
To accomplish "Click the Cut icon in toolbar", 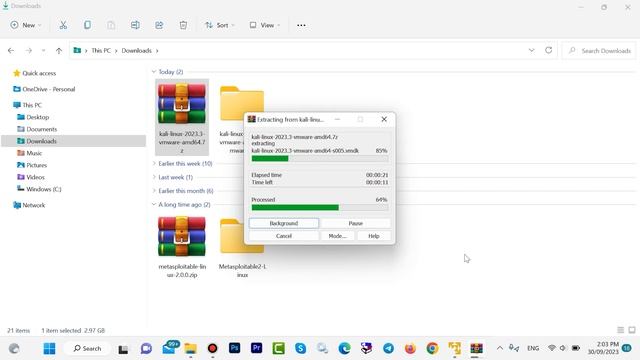I will 63,25.
